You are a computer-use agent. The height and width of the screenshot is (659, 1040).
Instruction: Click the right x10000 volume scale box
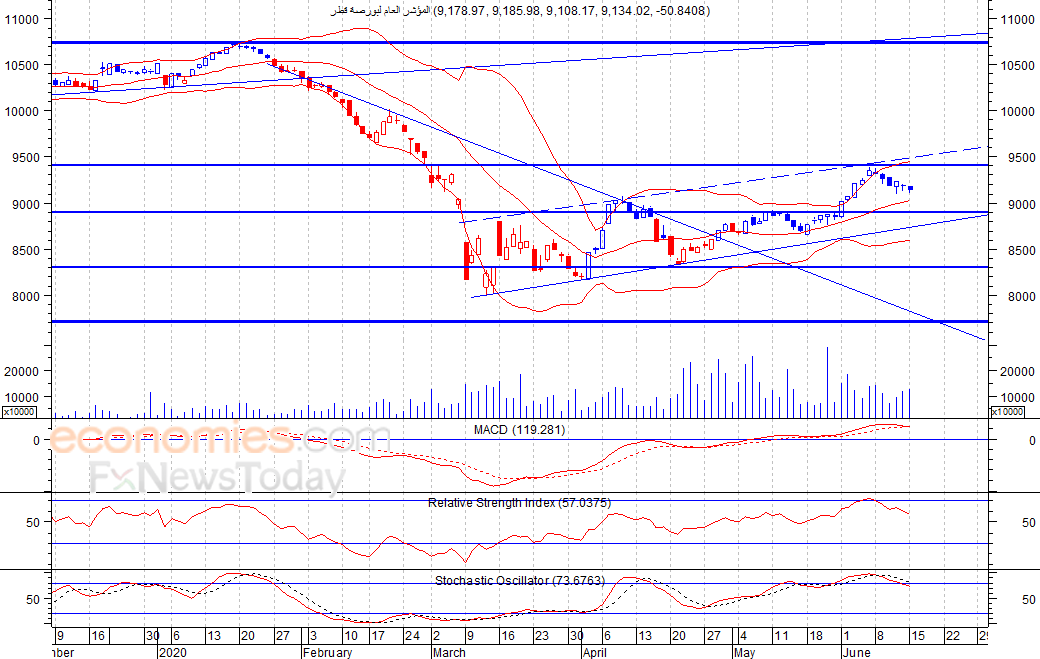(x=1007, y=412)
